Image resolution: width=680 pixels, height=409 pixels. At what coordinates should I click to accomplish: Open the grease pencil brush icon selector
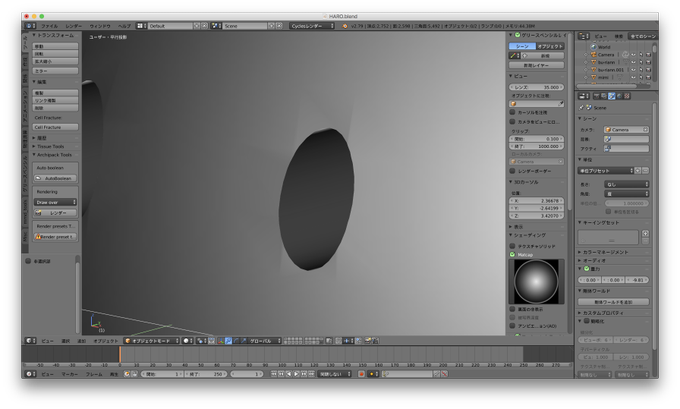coord(514,56)
